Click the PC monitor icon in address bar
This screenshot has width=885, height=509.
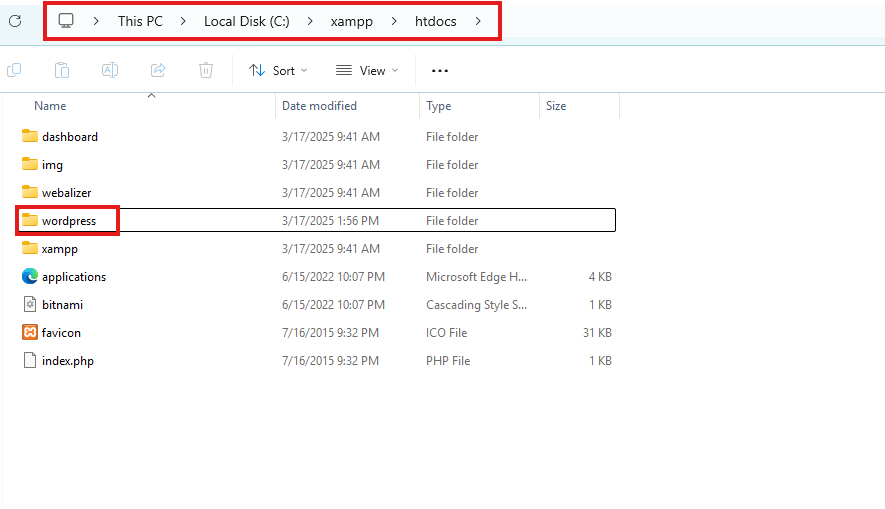[66, 21]
